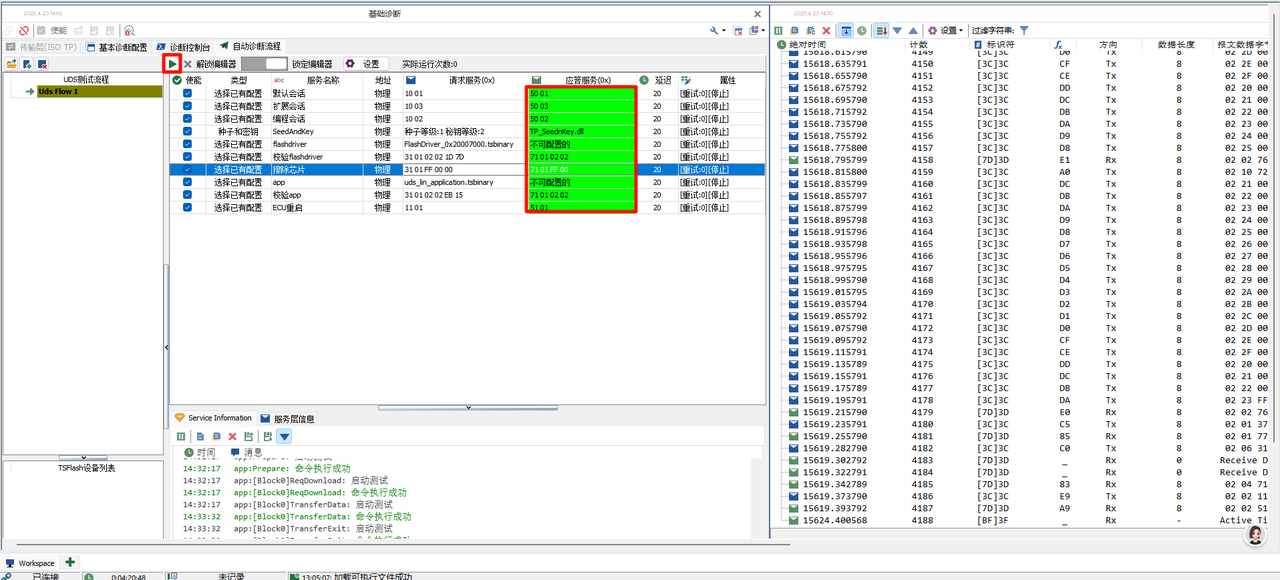The height and width of the screenshot is (580, 1280).
Task: Click the green-red sort icon in trace toolbar
Action: pyautogui.click(x=881, y=30)
